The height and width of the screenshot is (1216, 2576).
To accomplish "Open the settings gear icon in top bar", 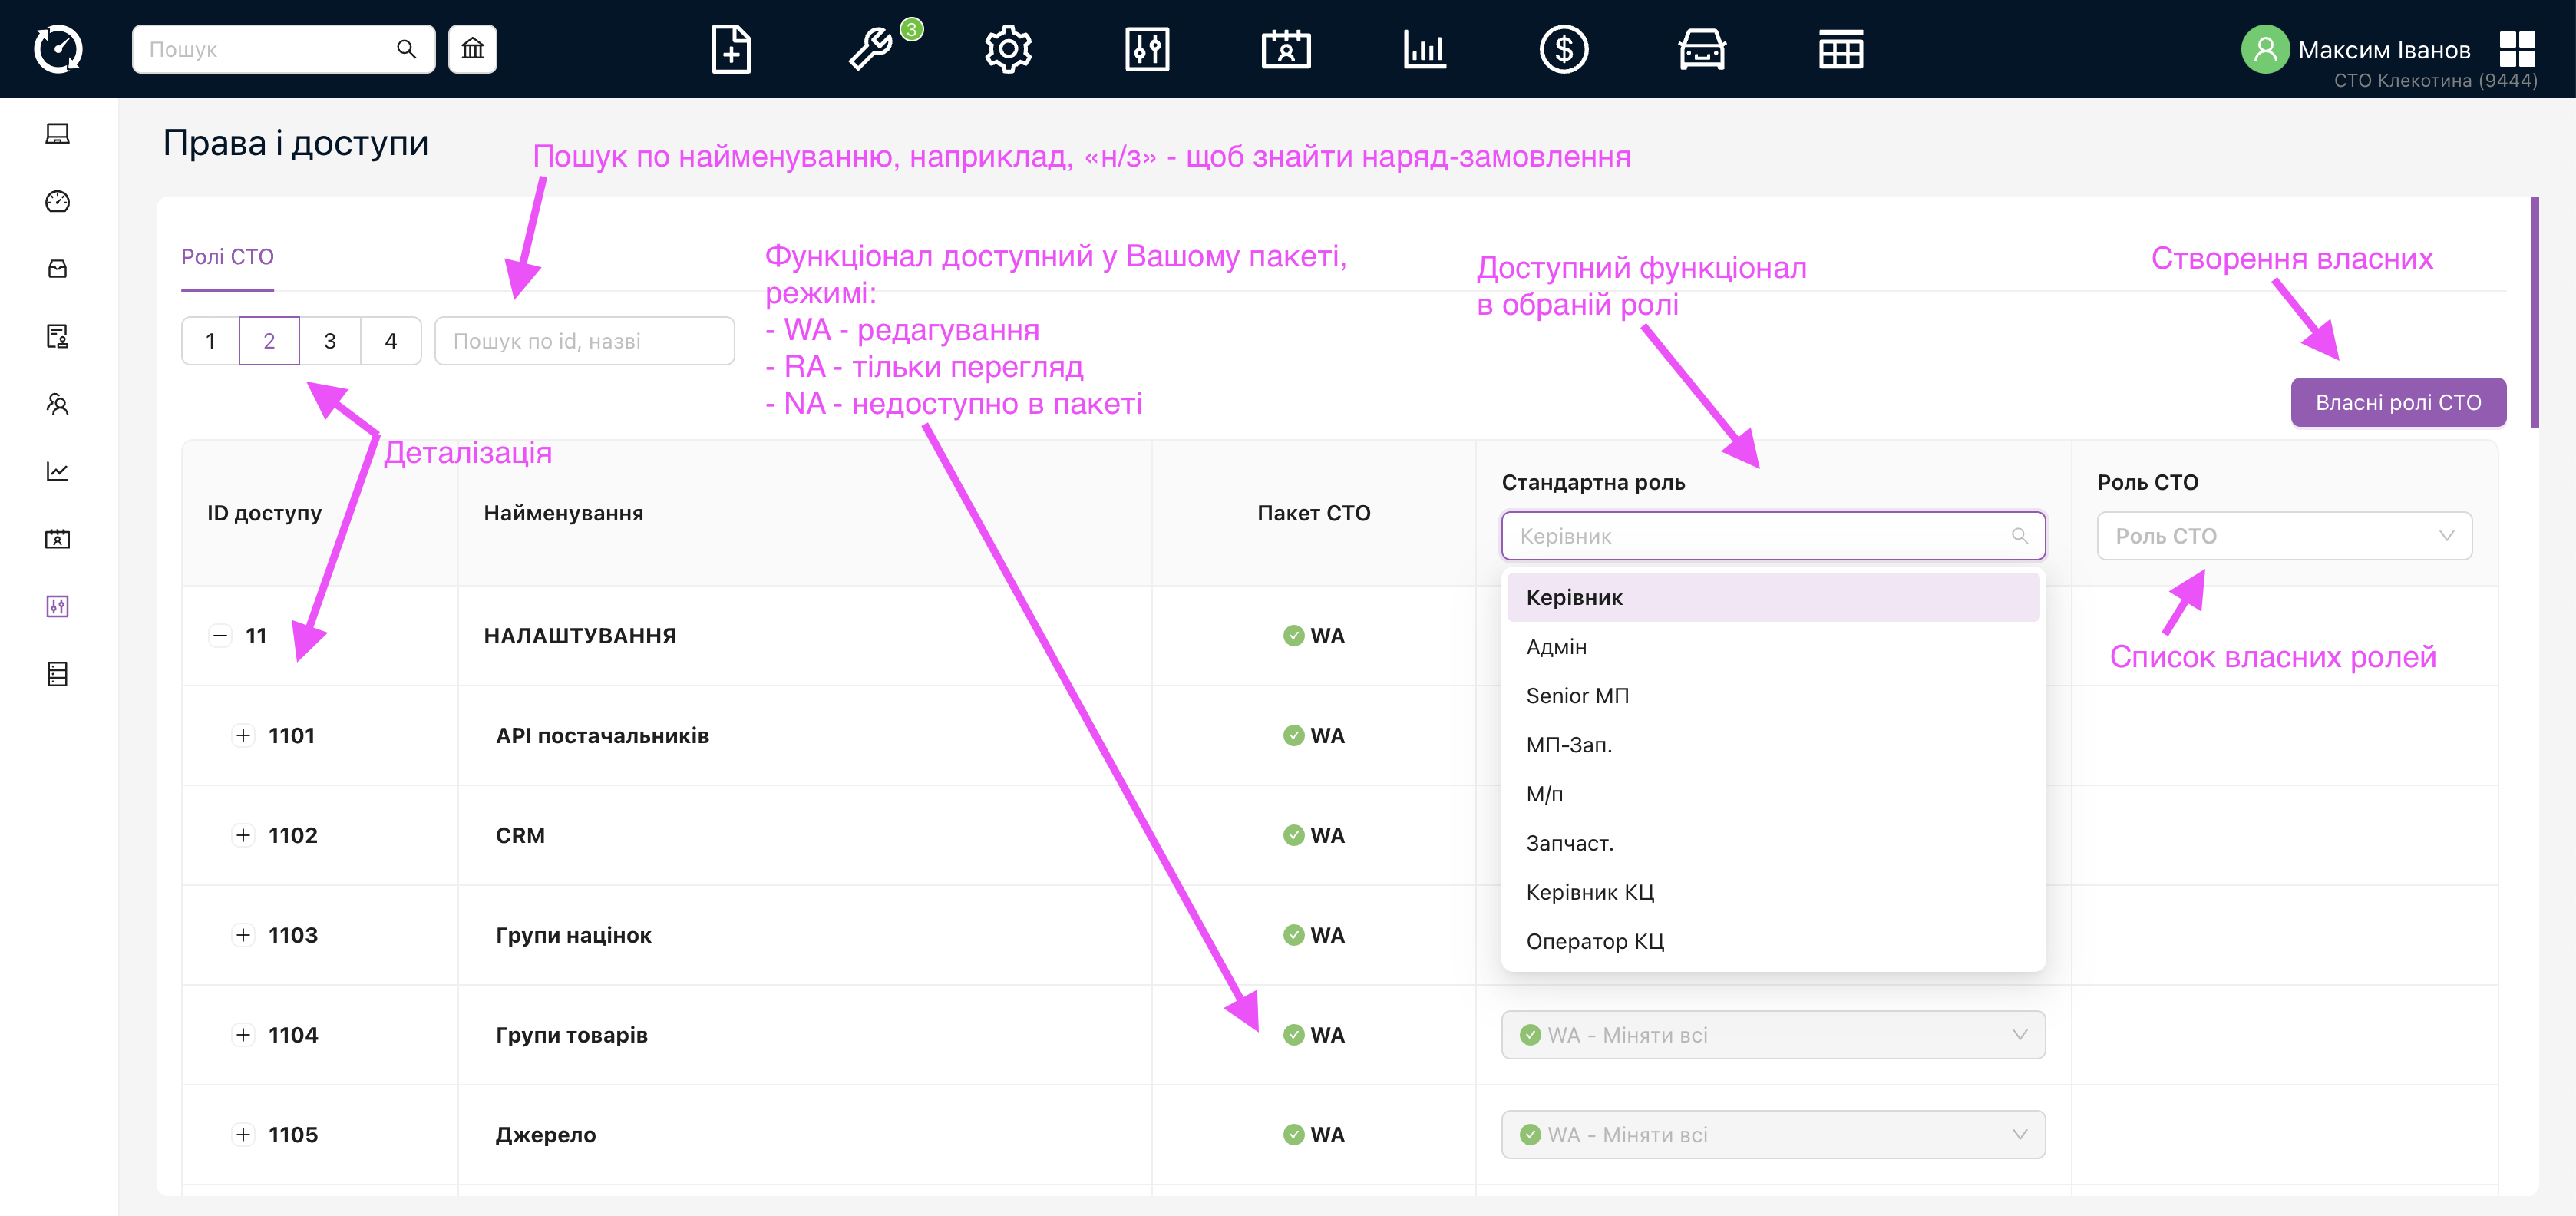I will (1008, 49).
